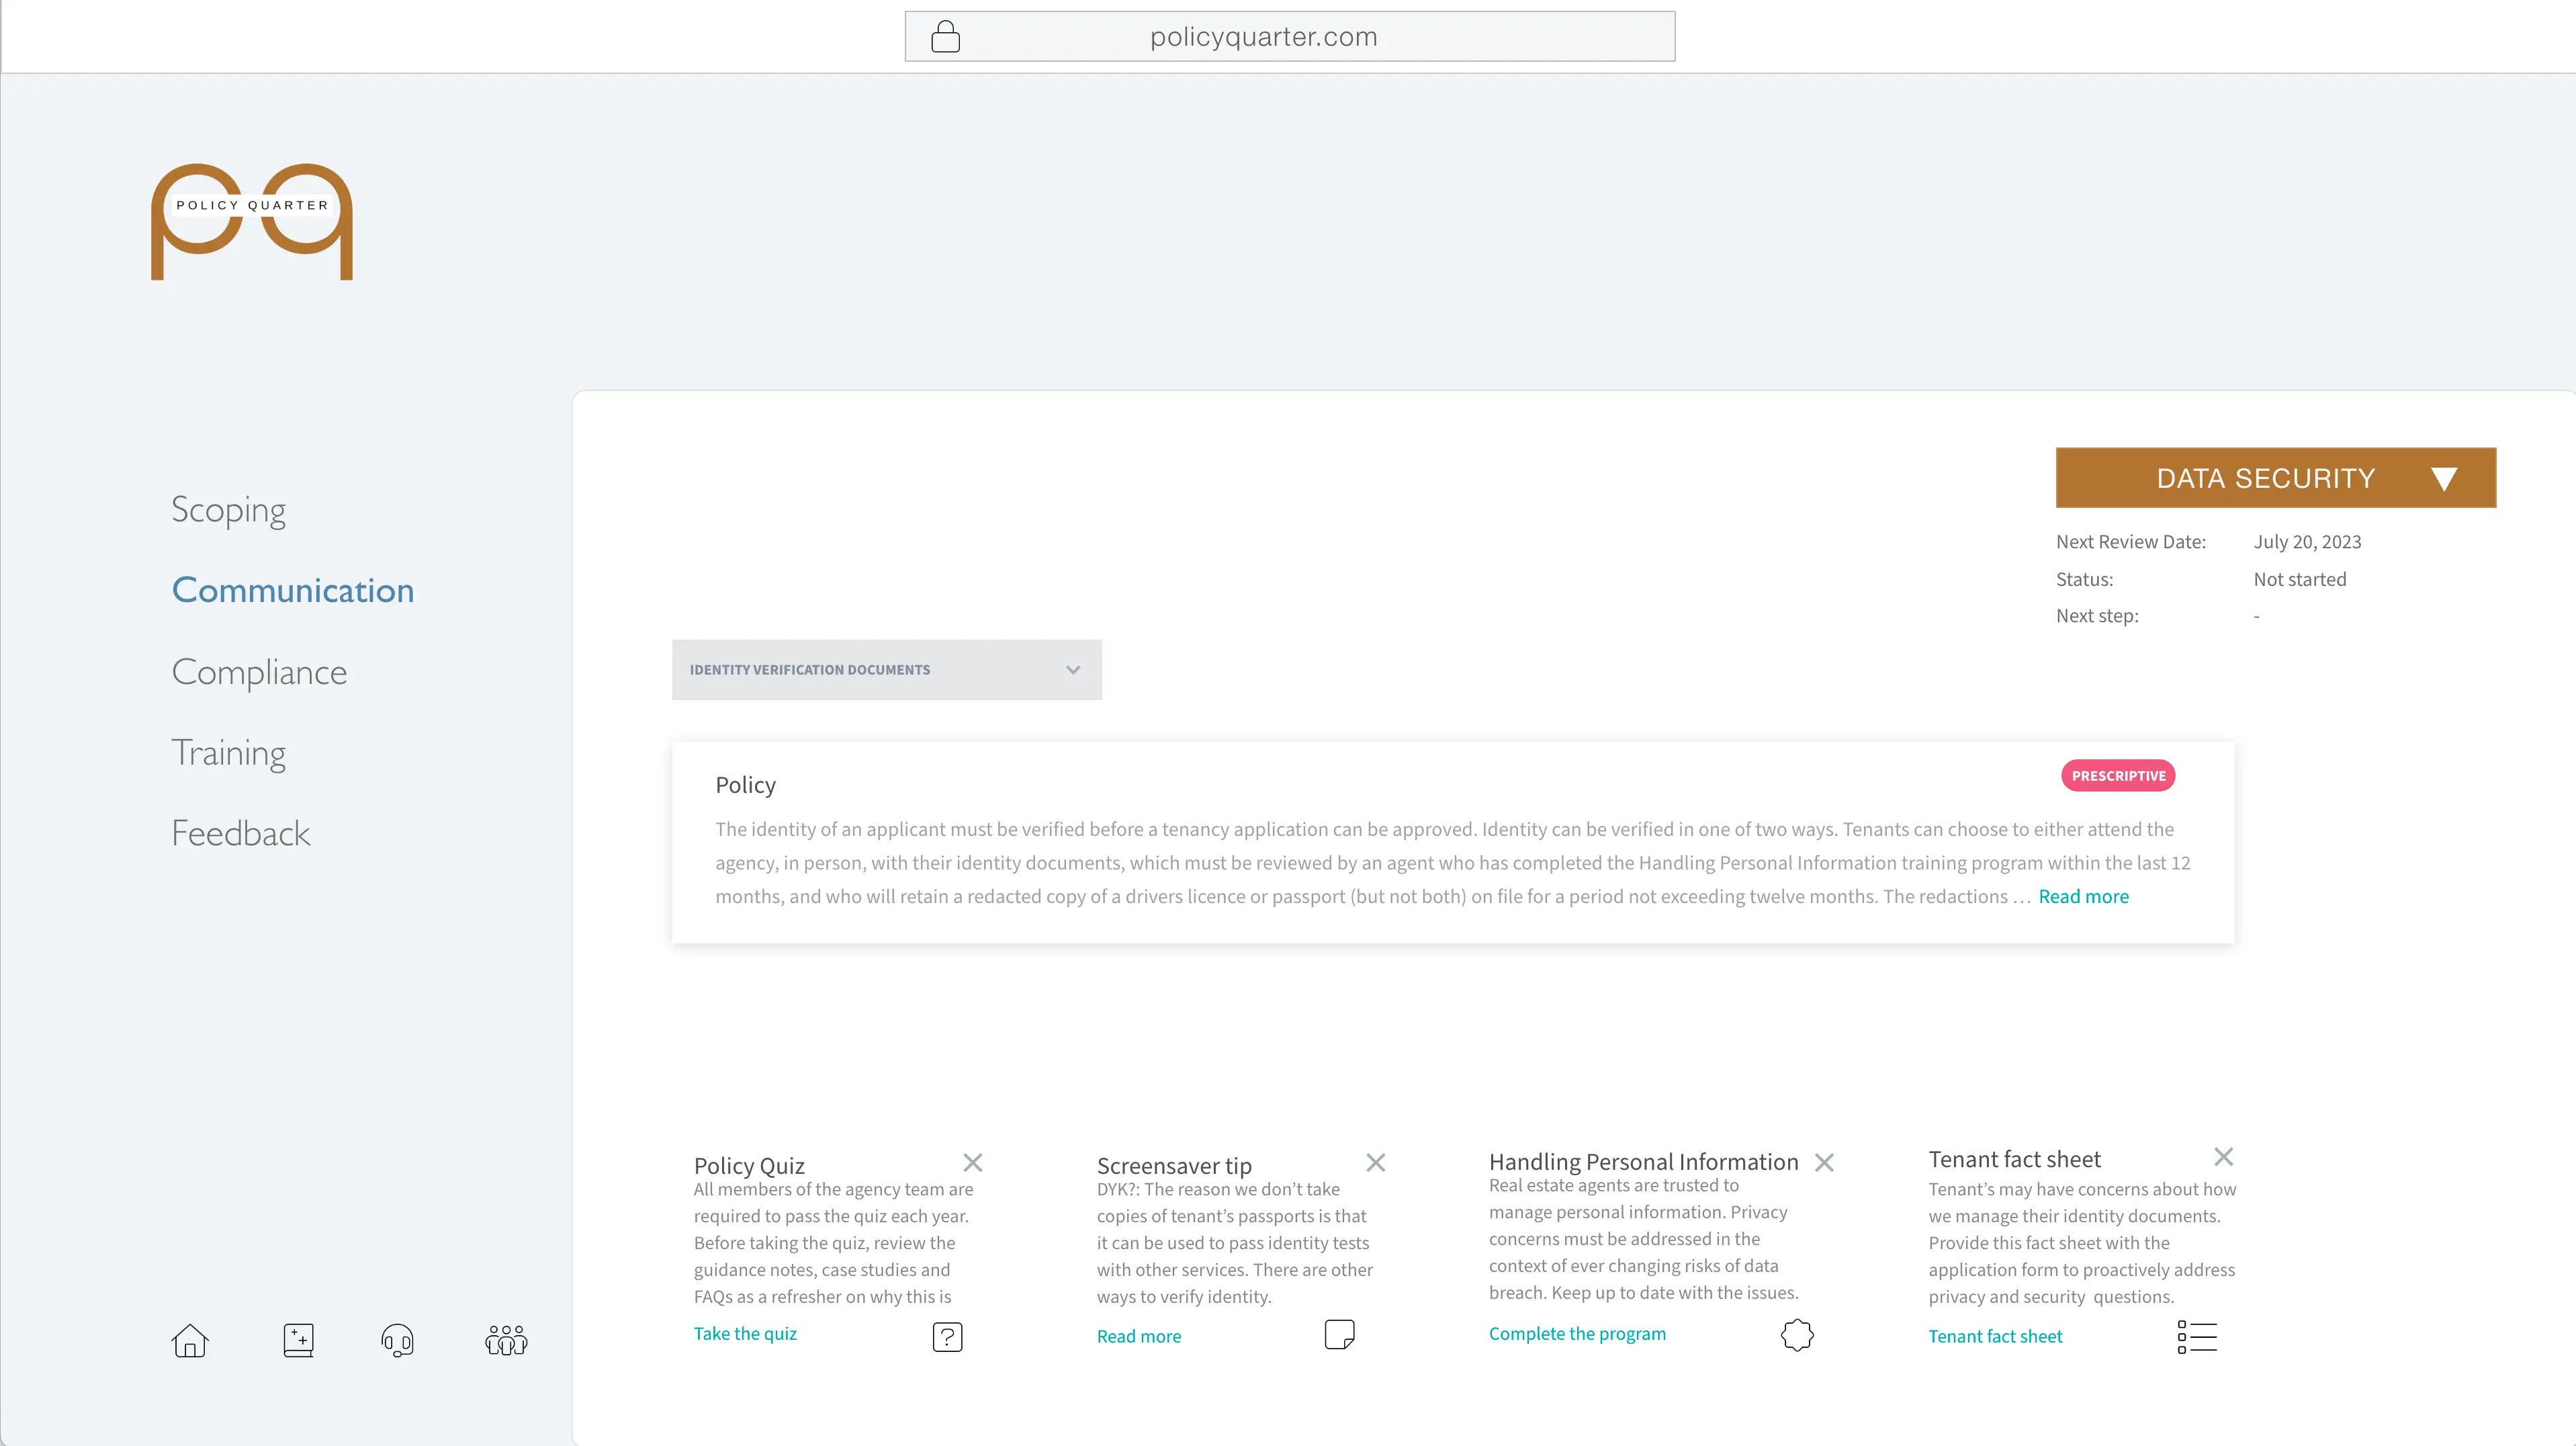Click the Tenant fact sheet card title

pos(2014,1159)
